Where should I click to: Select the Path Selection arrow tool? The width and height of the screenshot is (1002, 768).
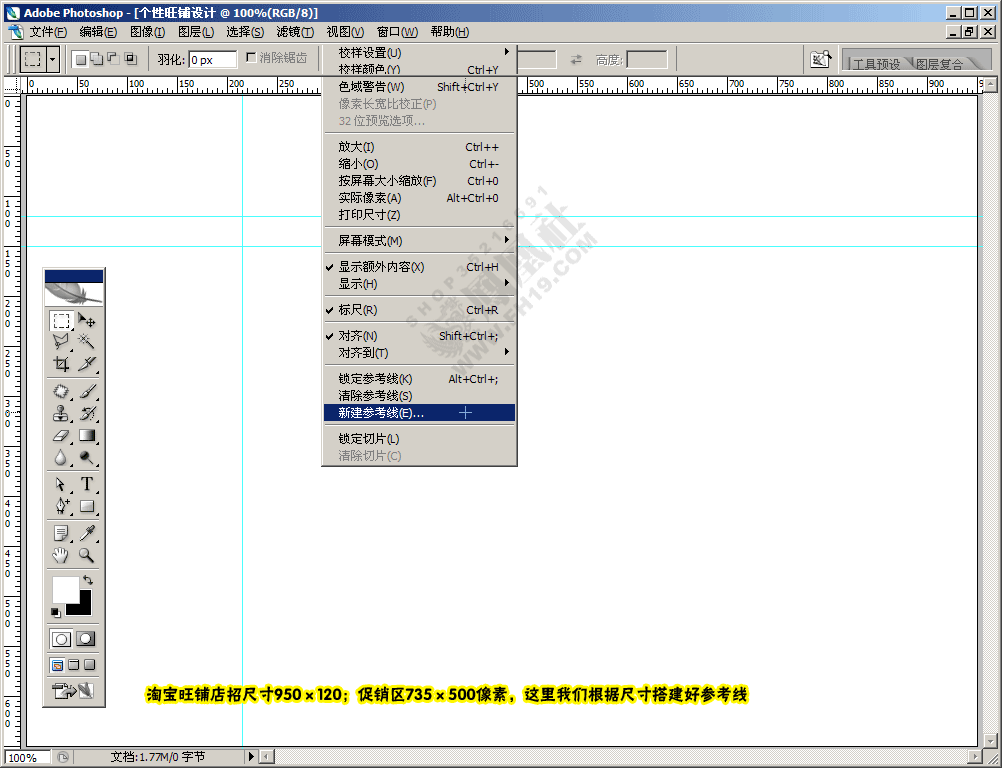point(61,484)
